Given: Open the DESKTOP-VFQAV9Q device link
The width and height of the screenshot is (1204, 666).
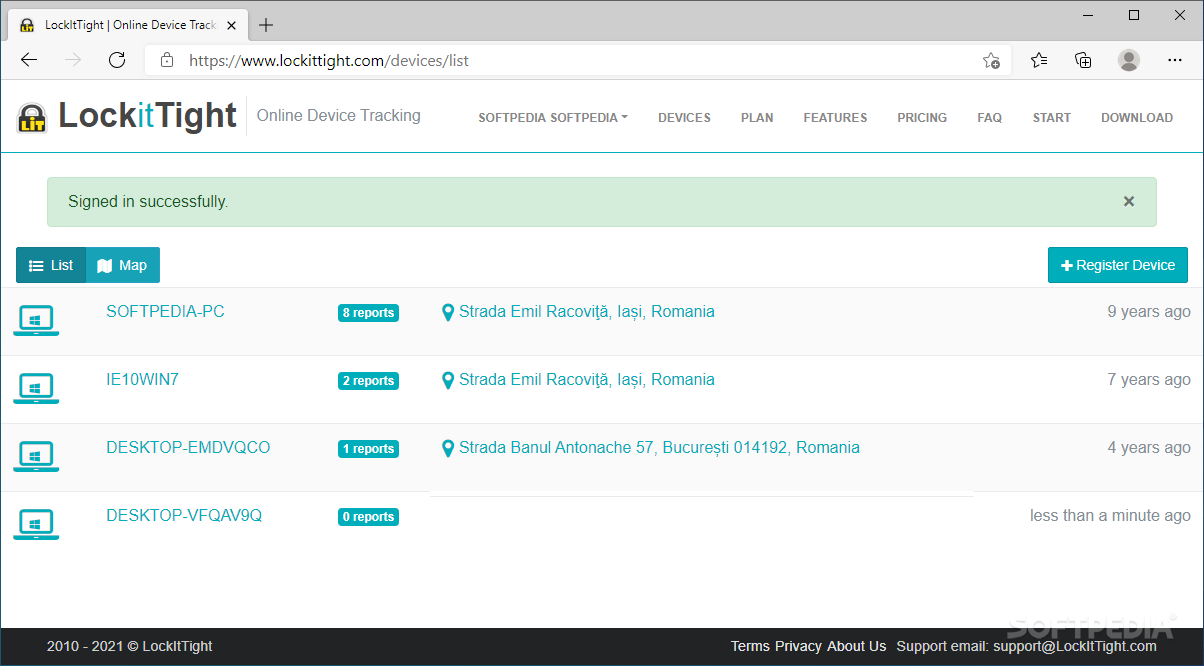Looking at the screenshot, I should tap(184, 516).
